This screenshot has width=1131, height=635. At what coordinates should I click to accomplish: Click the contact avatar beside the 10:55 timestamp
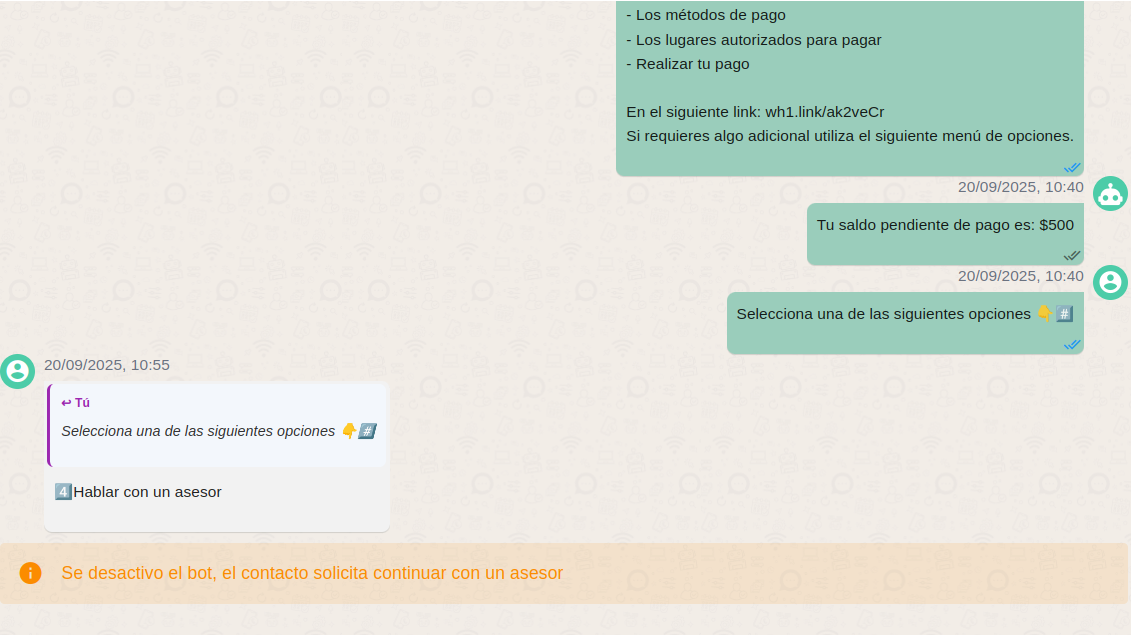17,371
